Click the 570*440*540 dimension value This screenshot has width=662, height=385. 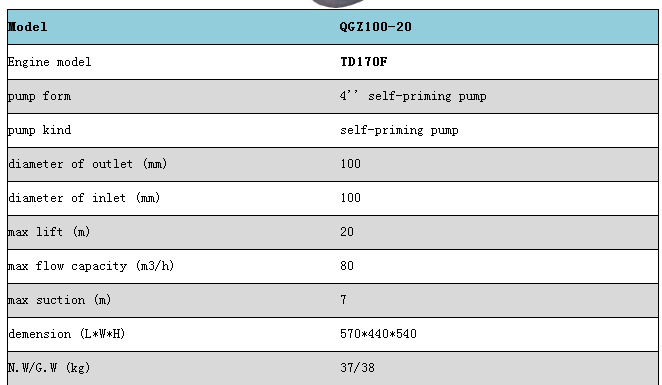(378, 334)
